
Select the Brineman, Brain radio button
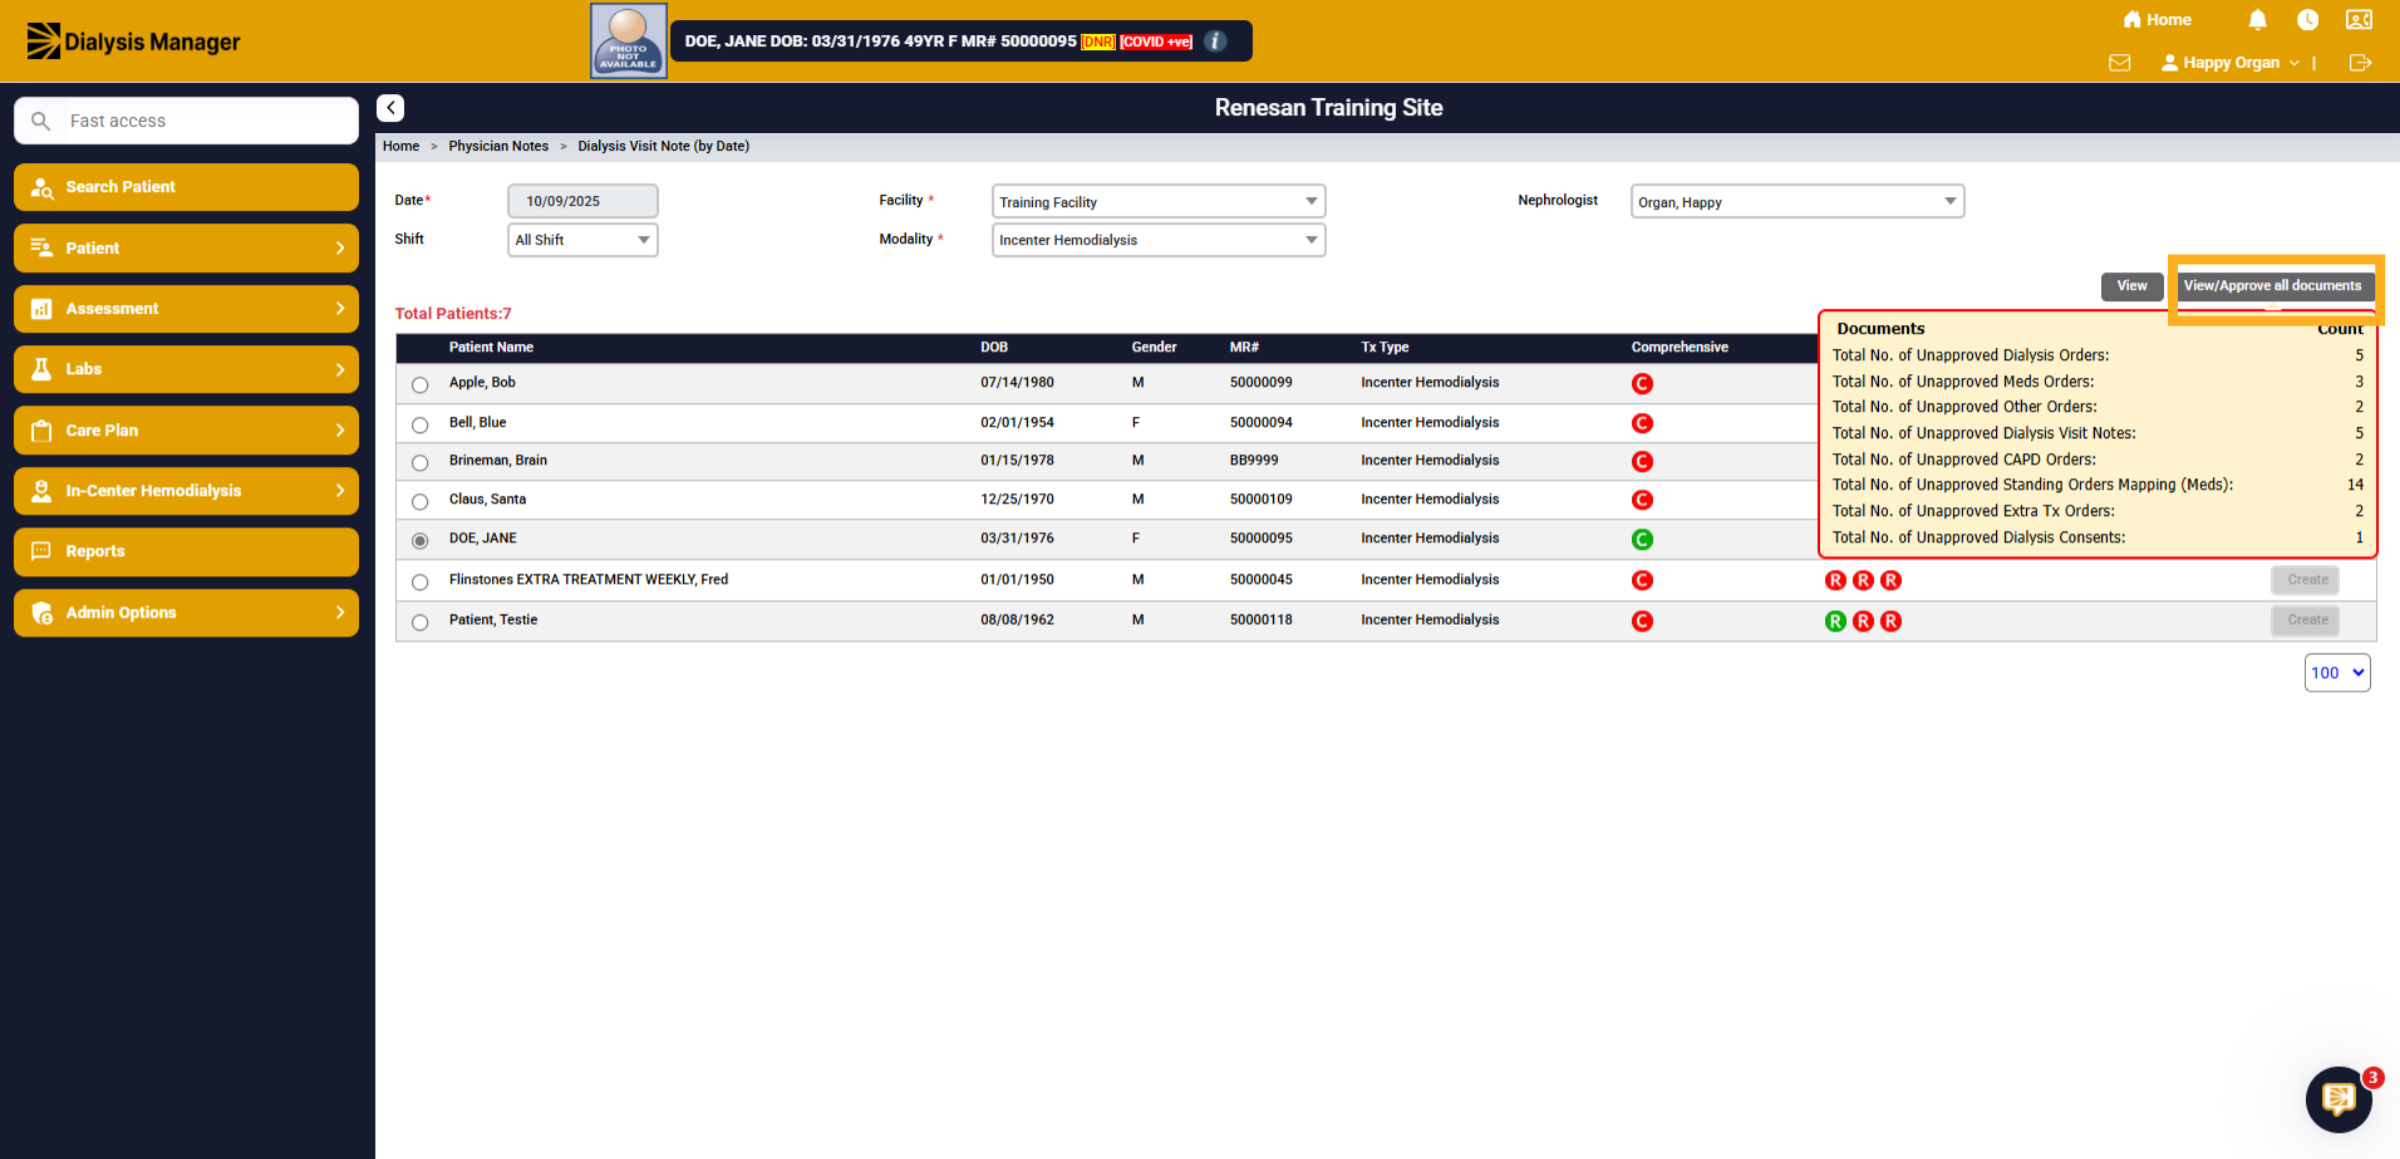(x=420, y=463)
